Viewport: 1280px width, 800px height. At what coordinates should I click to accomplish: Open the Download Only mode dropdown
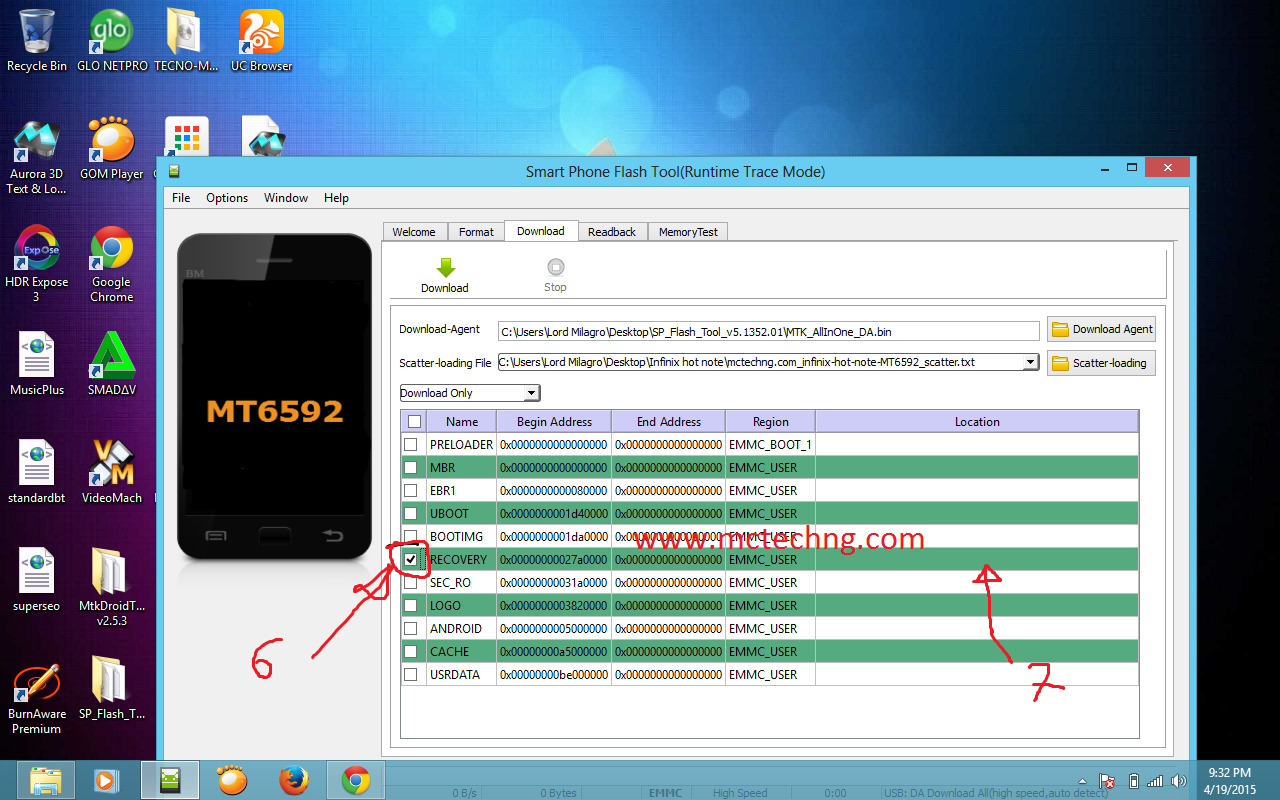tap(531, 392)
